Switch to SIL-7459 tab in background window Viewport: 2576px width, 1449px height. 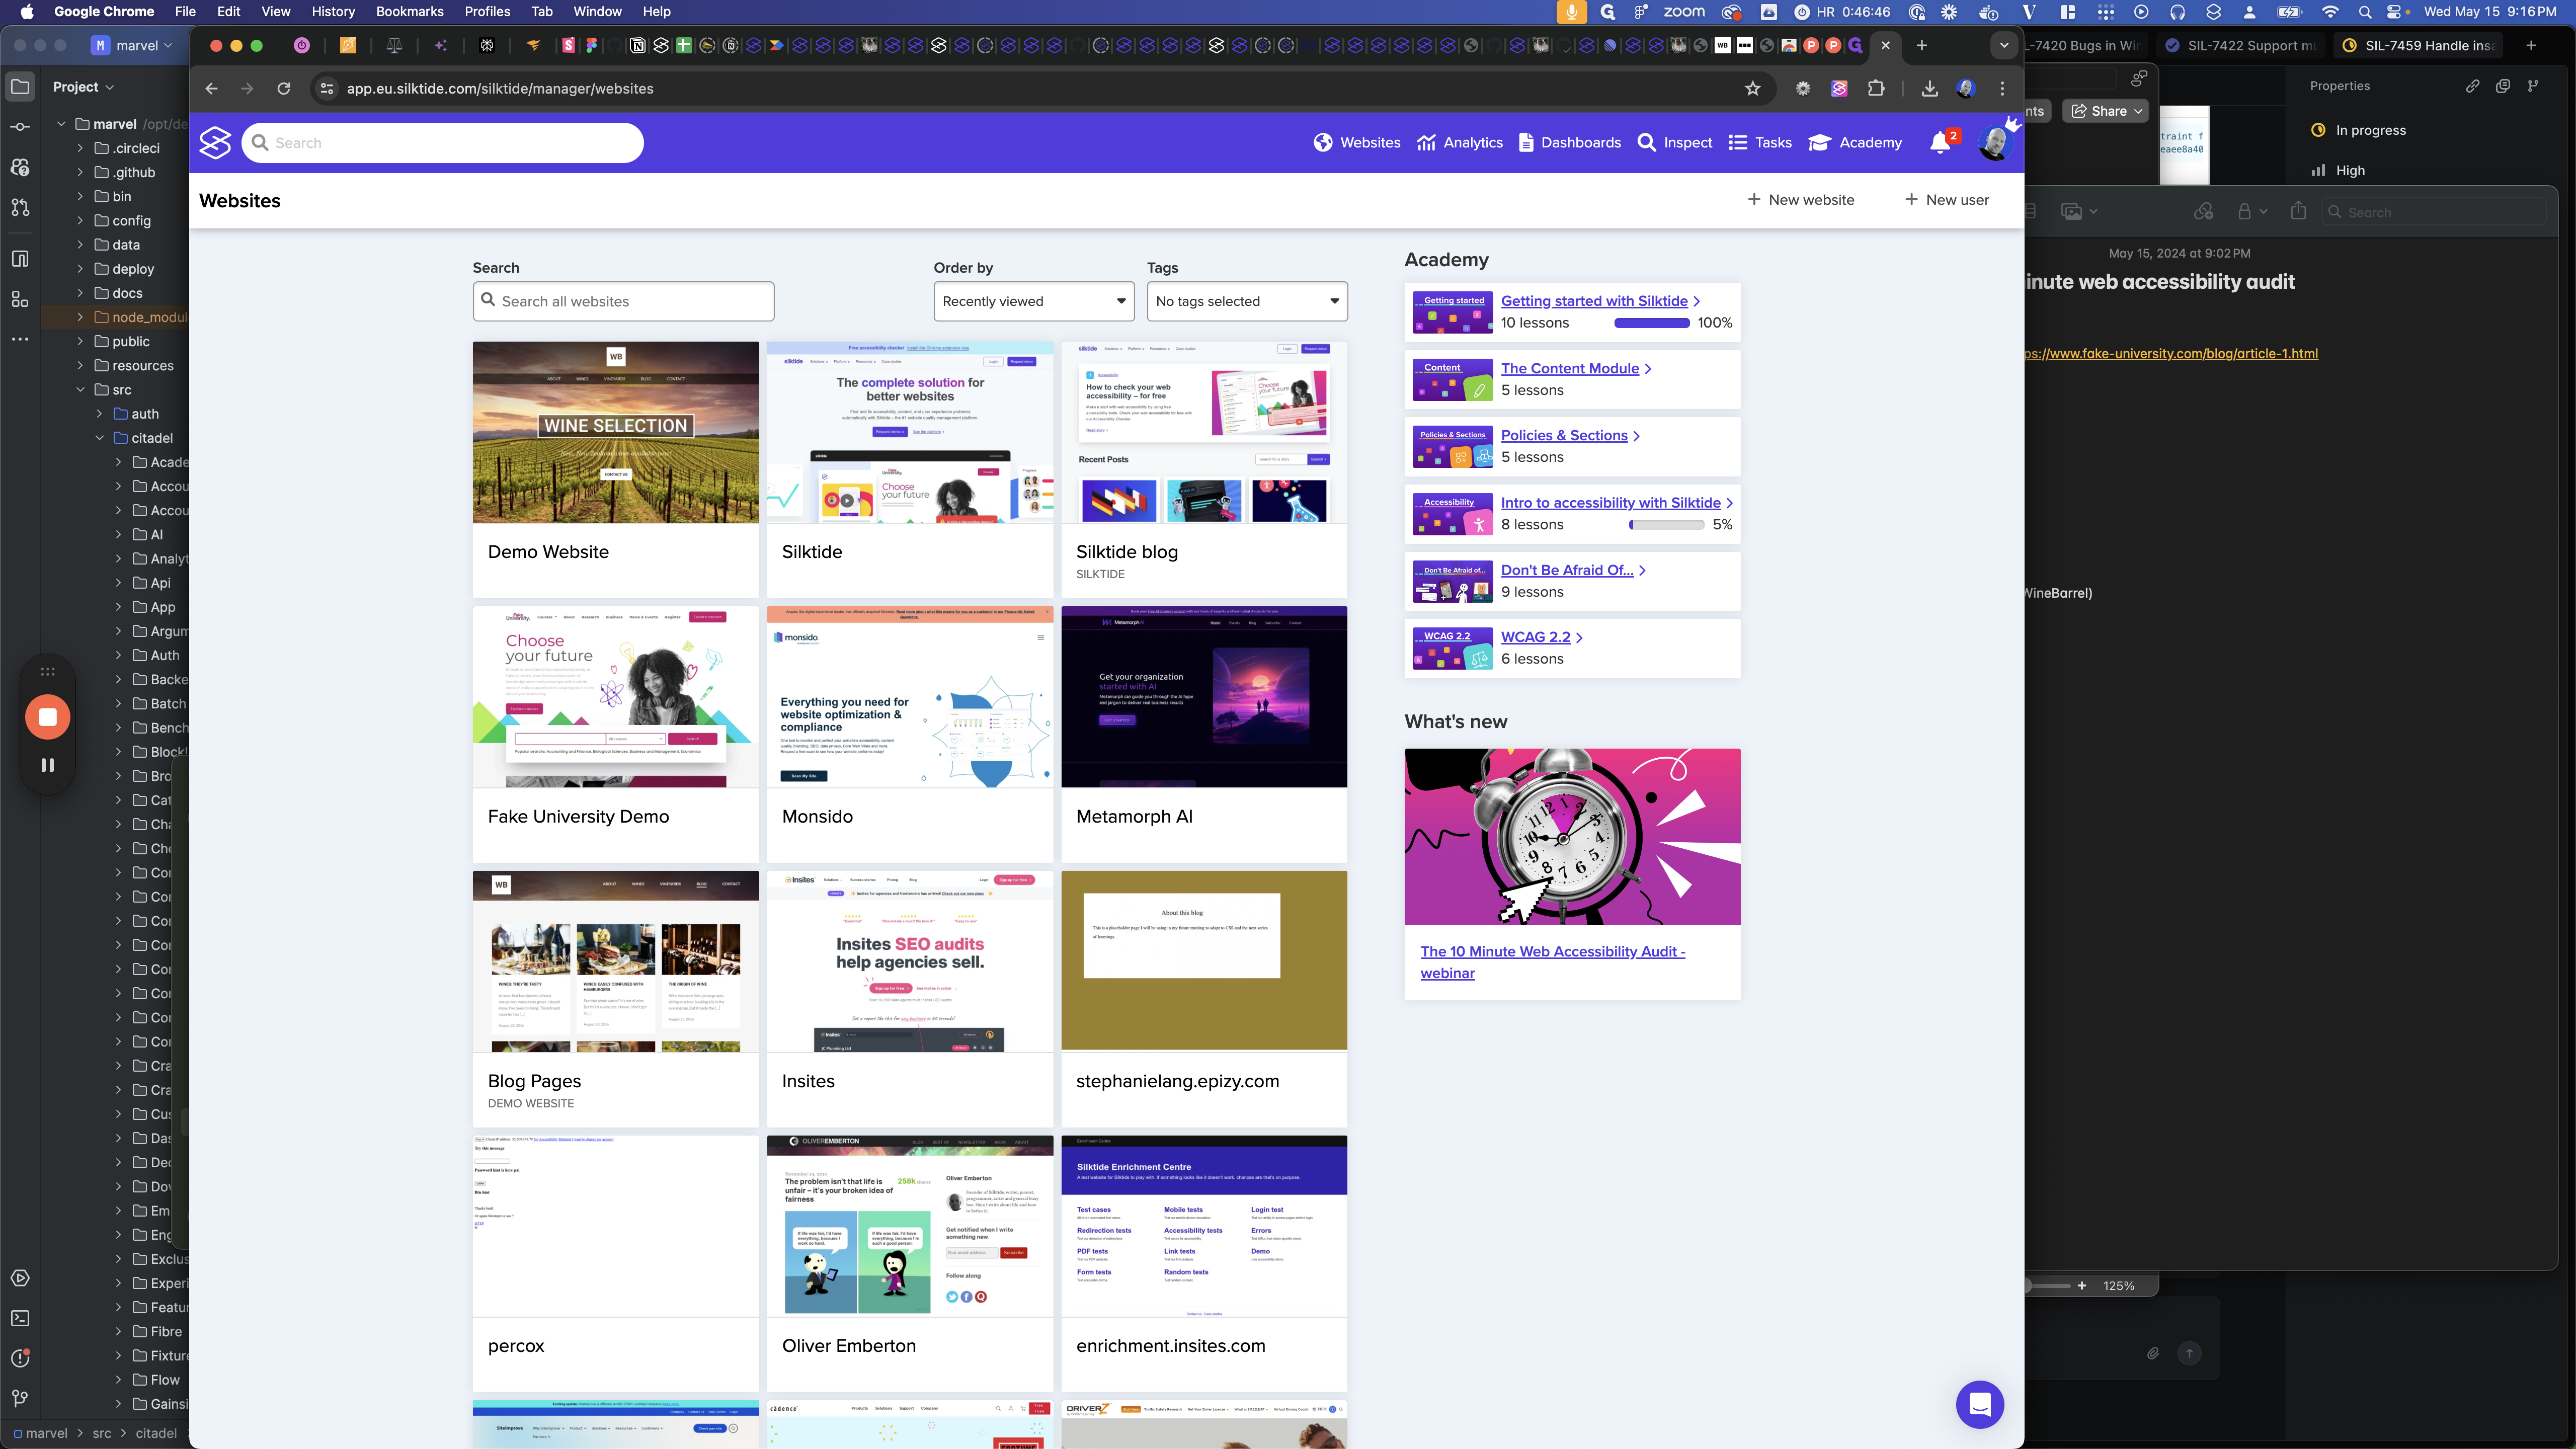2419,45
